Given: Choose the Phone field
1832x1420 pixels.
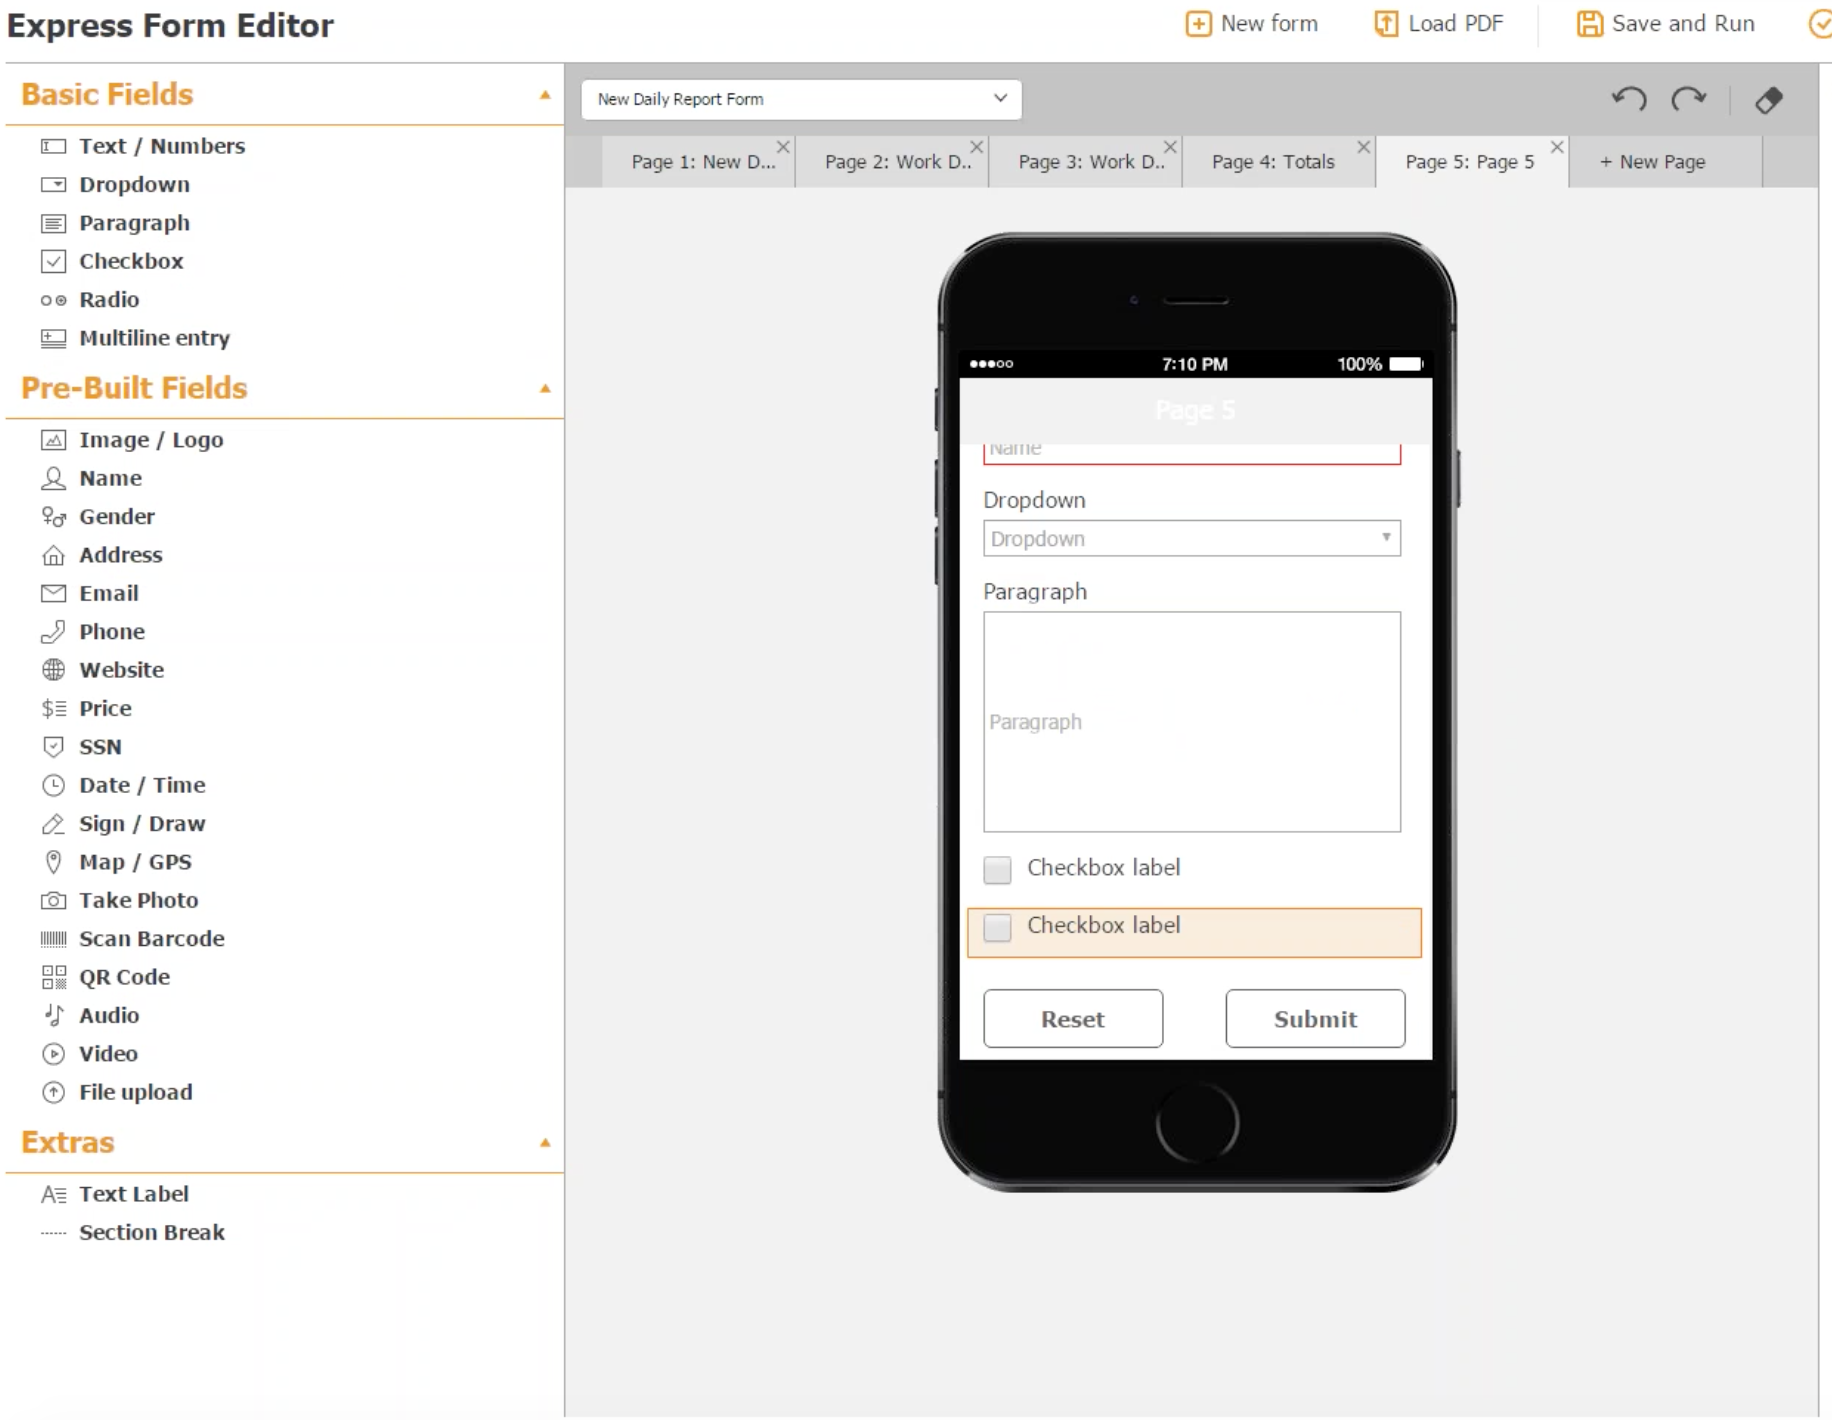Looking at the screenshot, I should (x=112, y=632).
